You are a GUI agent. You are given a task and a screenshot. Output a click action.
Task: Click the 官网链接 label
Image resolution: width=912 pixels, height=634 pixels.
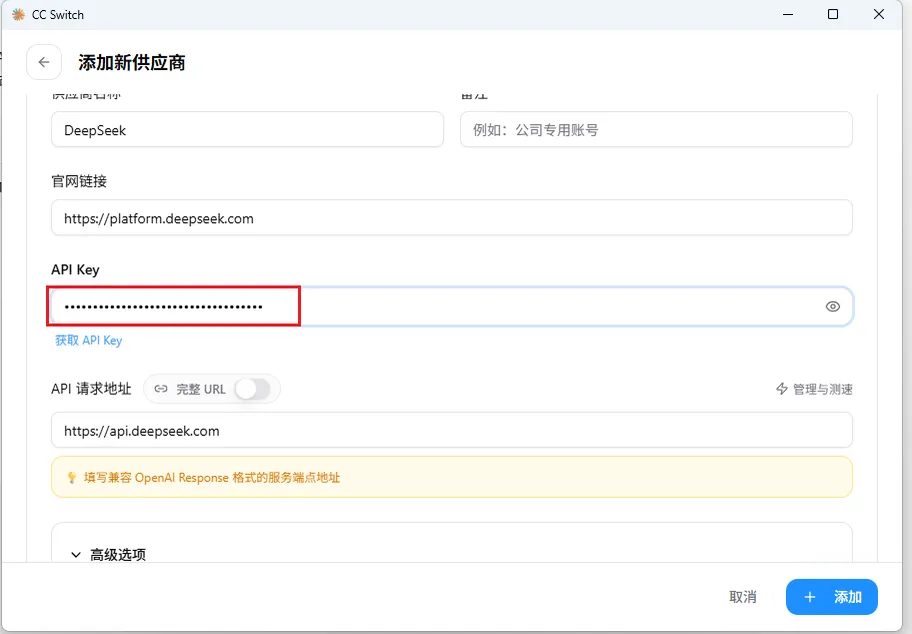(x=79, y=181)
